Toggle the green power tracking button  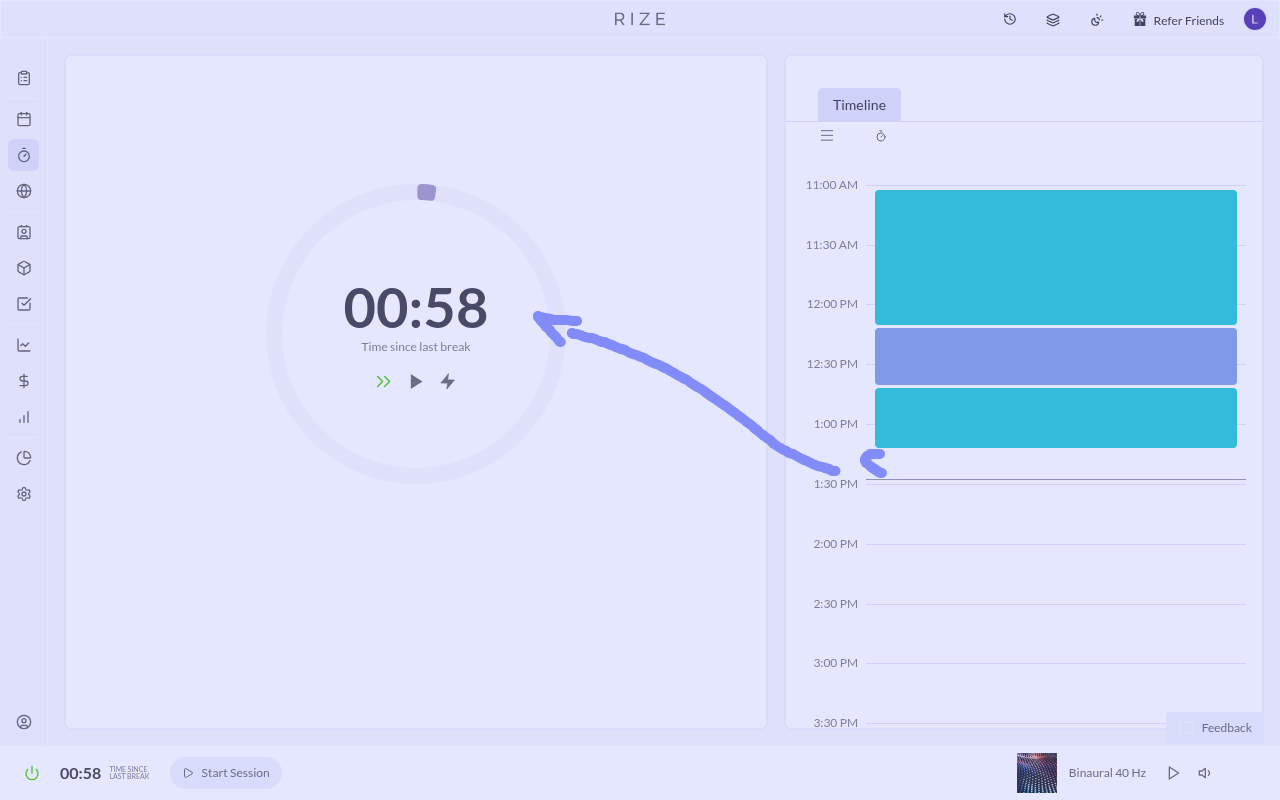[32, 773]
